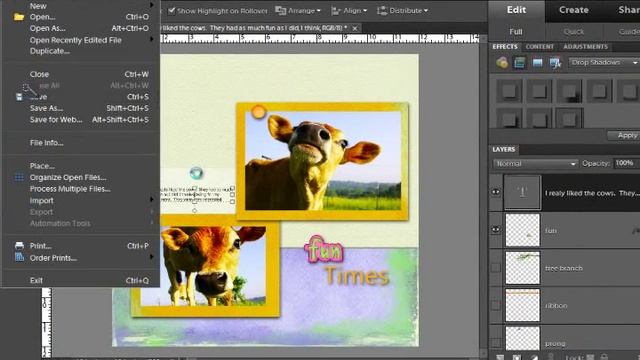Apply second drop shadow style in top row
Image resolution: width=640 pixels, height=360 pixels.
(x=539, y=91)
